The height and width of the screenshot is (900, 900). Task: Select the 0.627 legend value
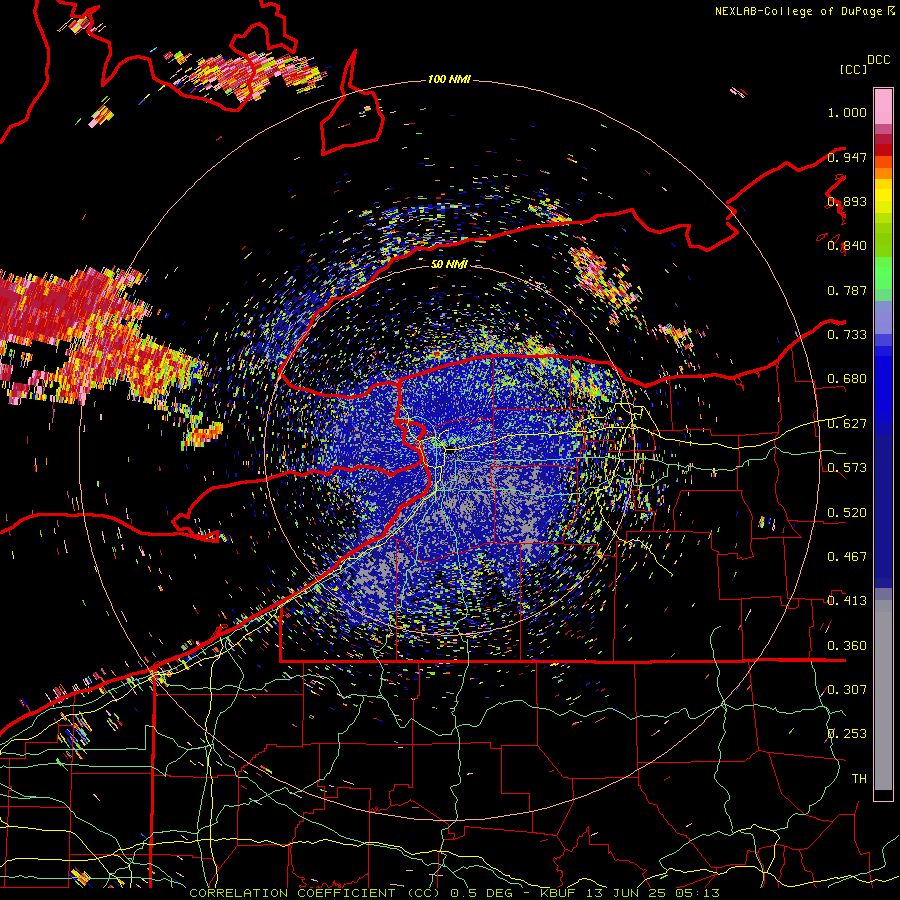coord(847,424)
